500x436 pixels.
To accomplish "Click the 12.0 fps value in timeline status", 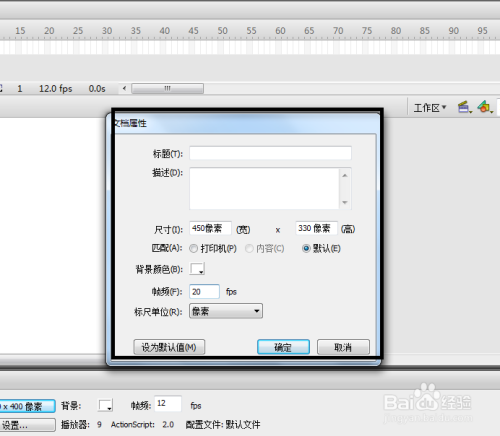I will pyautogui.click(x=56, y=89).
